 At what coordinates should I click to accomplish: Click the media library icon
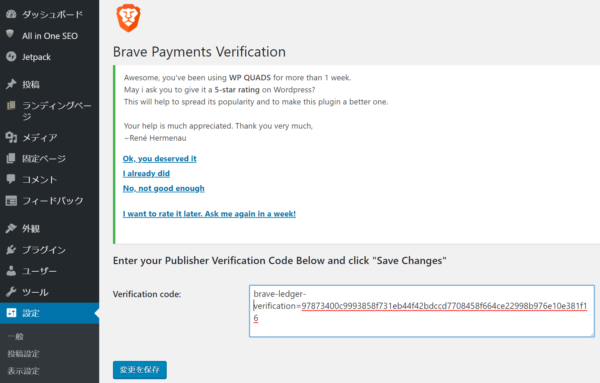(x=11, y=137)
